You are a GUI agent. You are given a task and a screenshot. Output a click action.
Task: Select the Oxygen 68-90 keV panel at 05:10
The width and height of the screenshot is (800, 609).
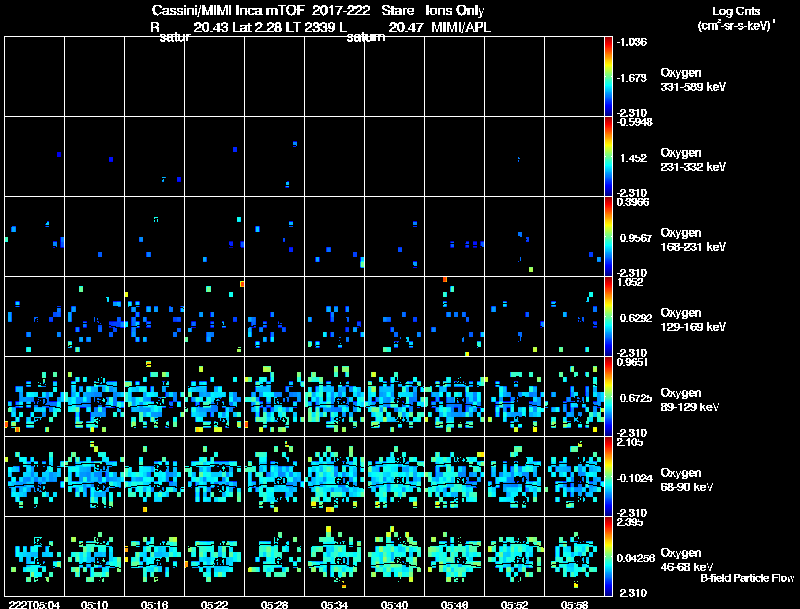[94, 476]
